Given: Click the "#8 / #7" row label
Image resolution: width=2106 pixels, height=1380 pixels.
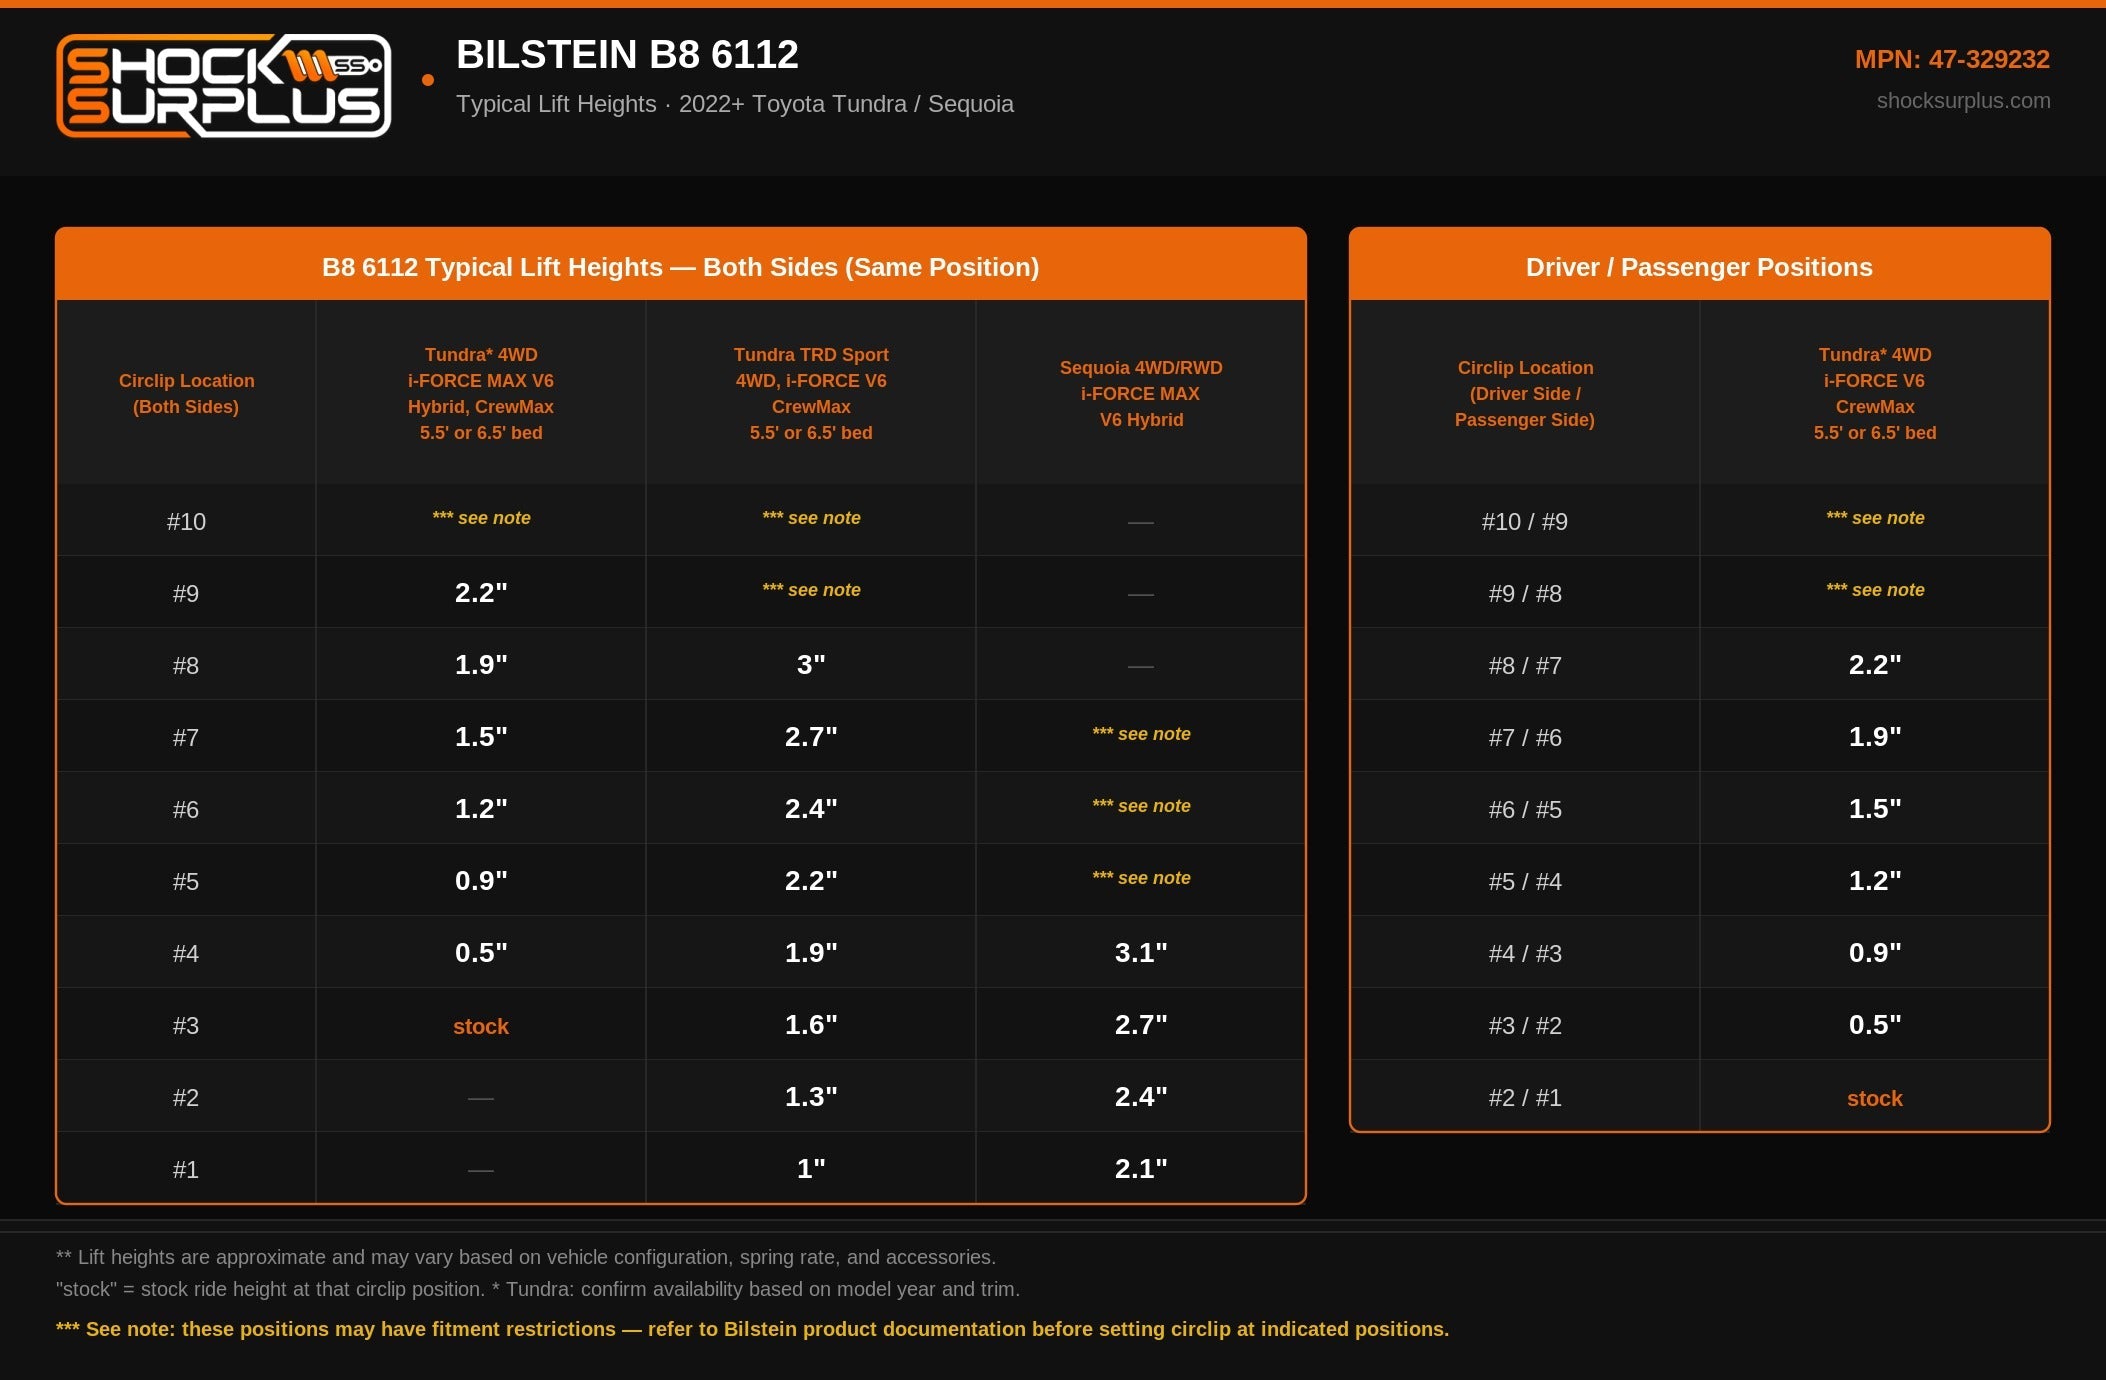Looking at the screenshot, I should click(1525, 666).
